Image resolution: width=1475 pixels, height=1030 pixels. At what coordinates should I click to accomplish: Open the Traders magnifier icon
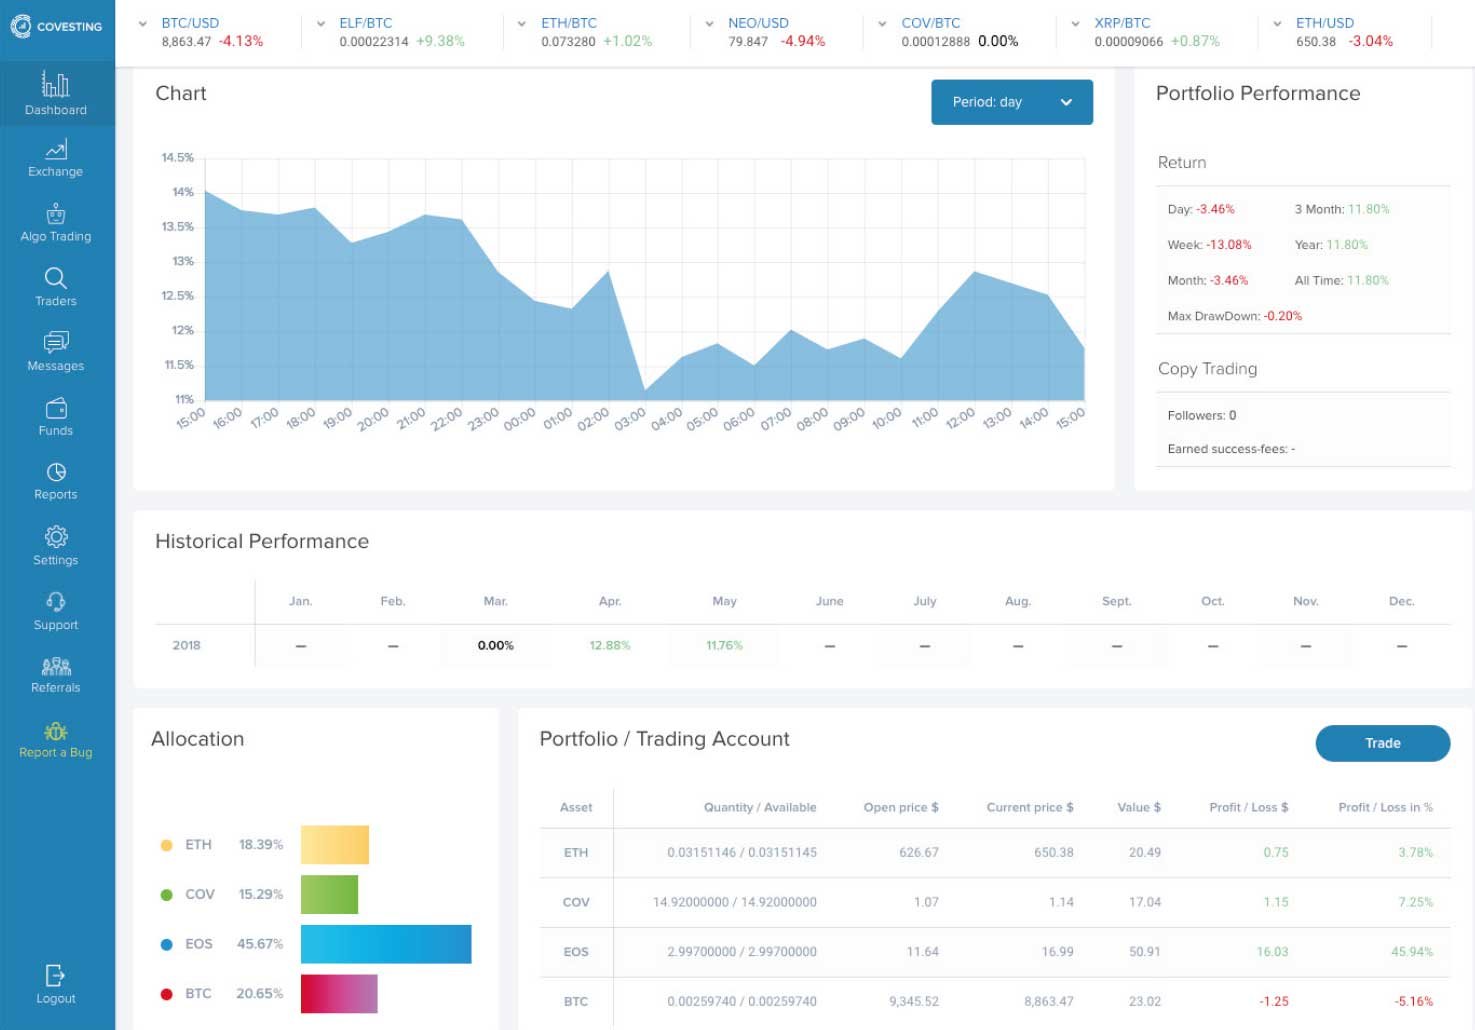pos(56,278)
